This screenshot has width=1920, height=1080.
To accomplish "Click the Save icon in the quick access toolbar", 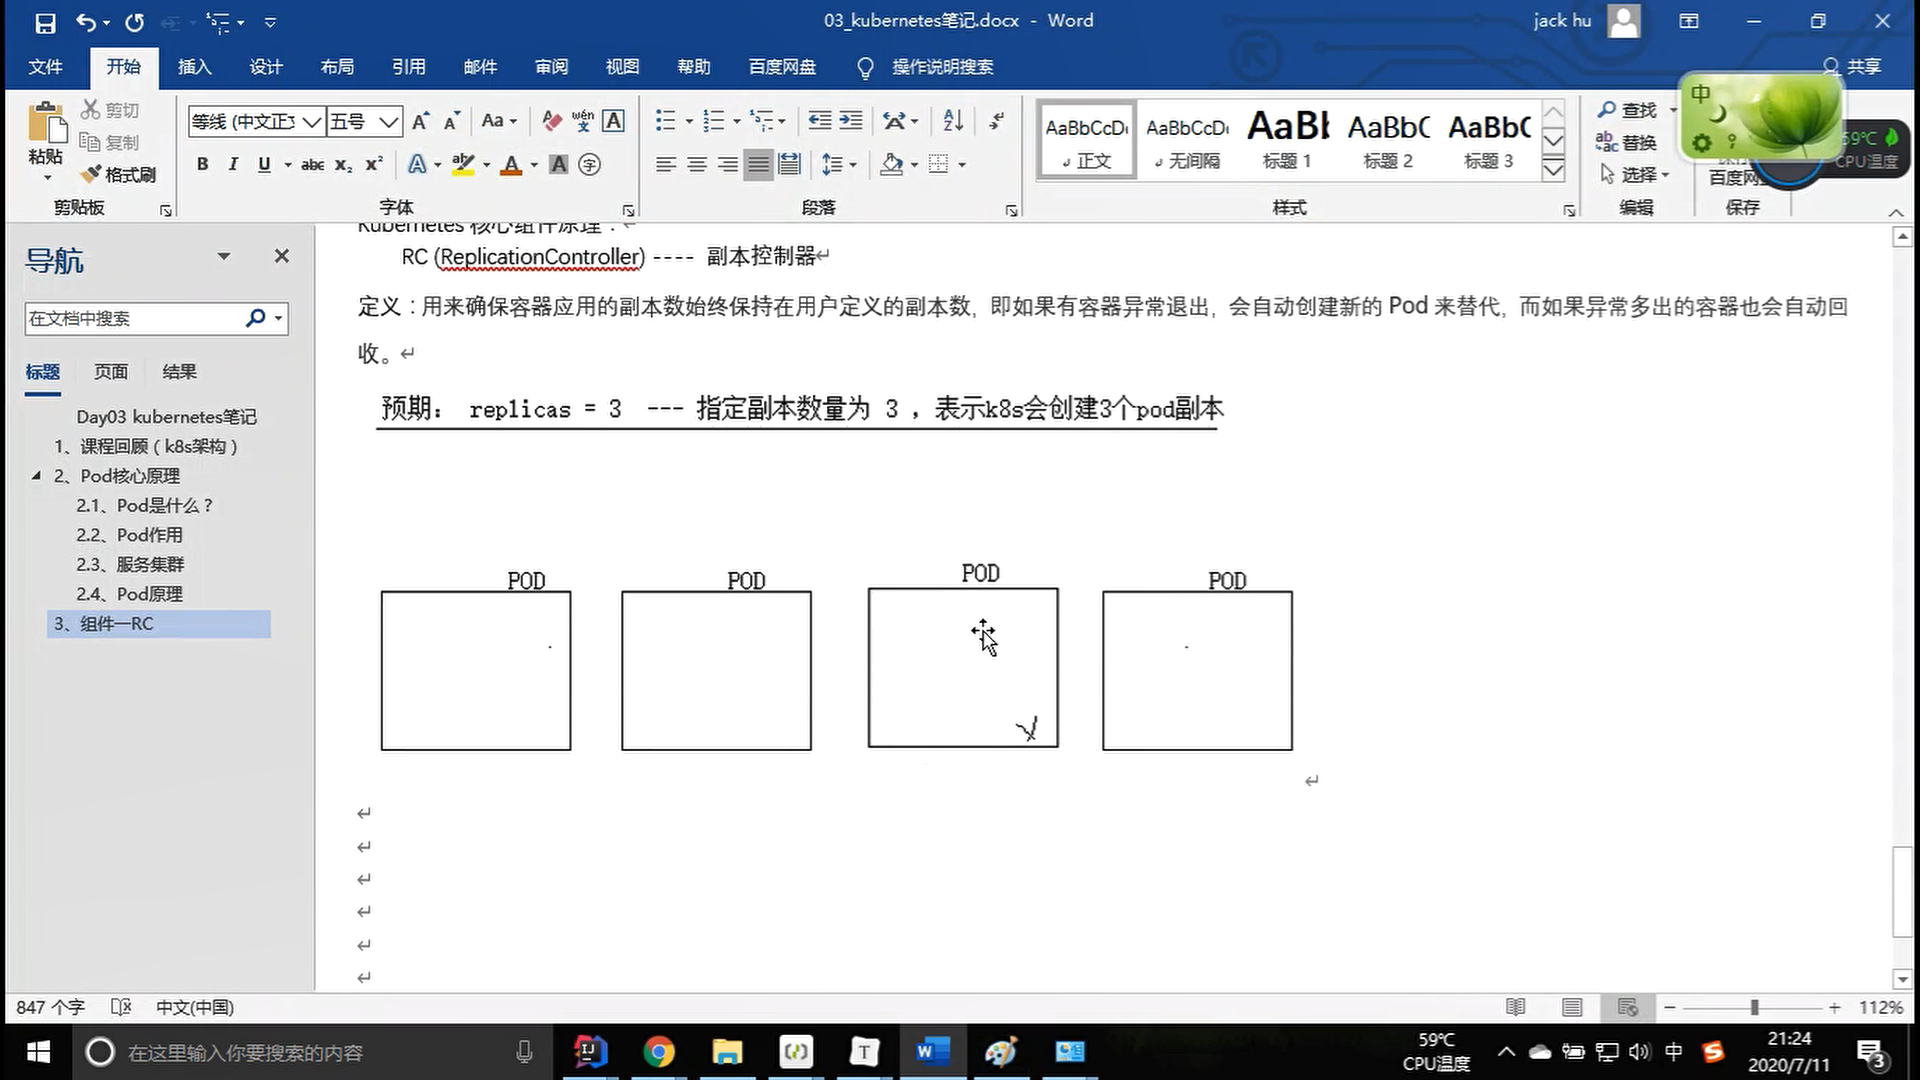I will (45, 22).
